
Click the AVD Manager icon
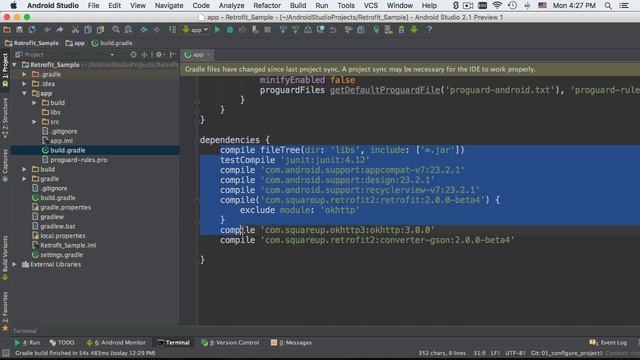[389, 30]
